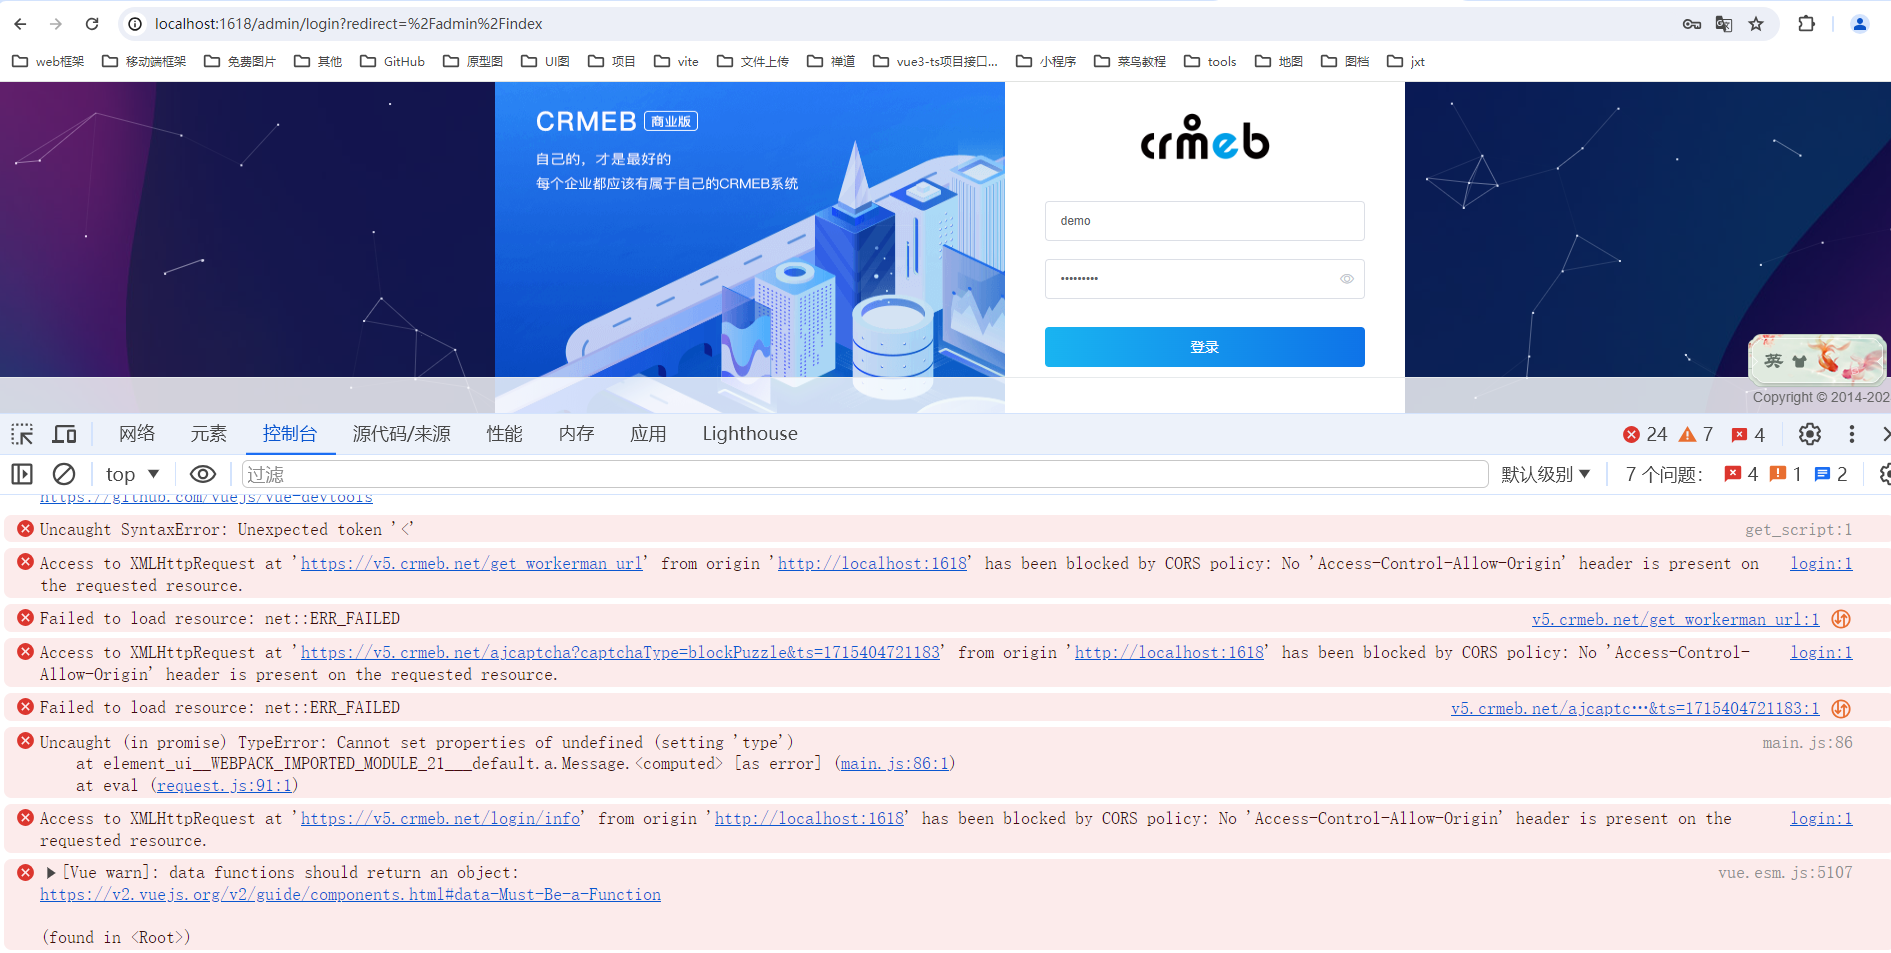The height and width of the screenshot is (953, 1891).
Task: Open main.js:86:1 source link
Action: 895,764
